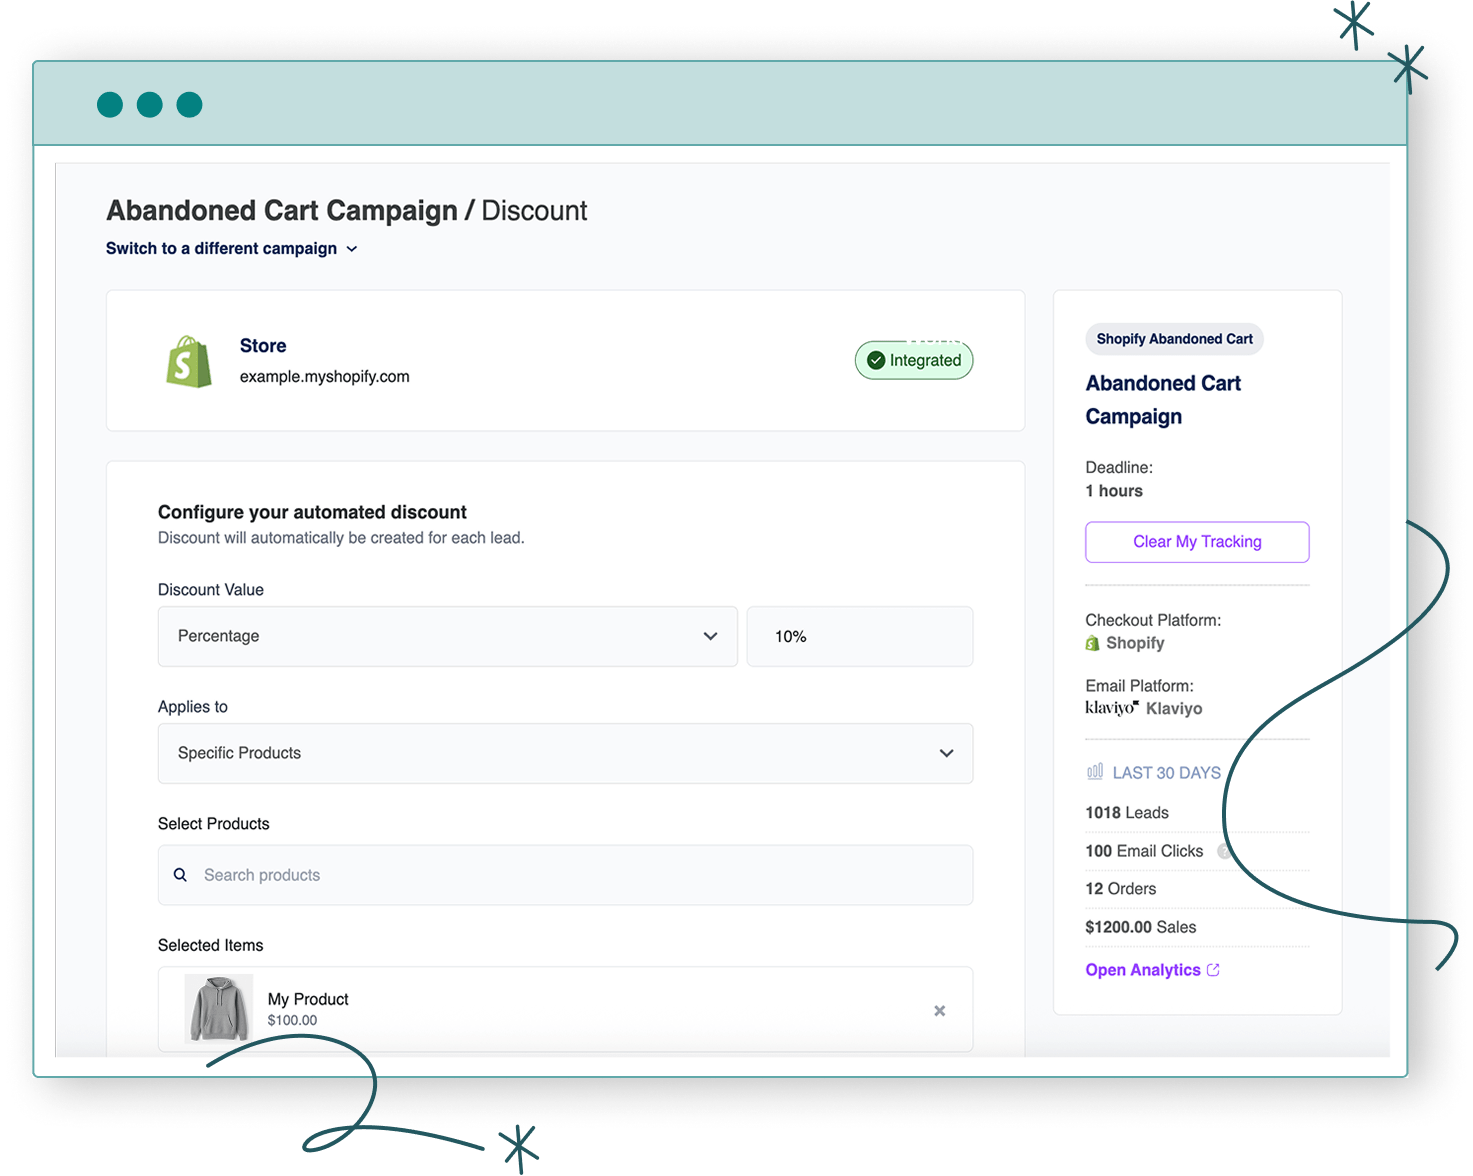The width and height of the screenshot is (1473, 1176).
Task: Click the help icon next to Email Clicks
Action: (x=1223, y=851)
